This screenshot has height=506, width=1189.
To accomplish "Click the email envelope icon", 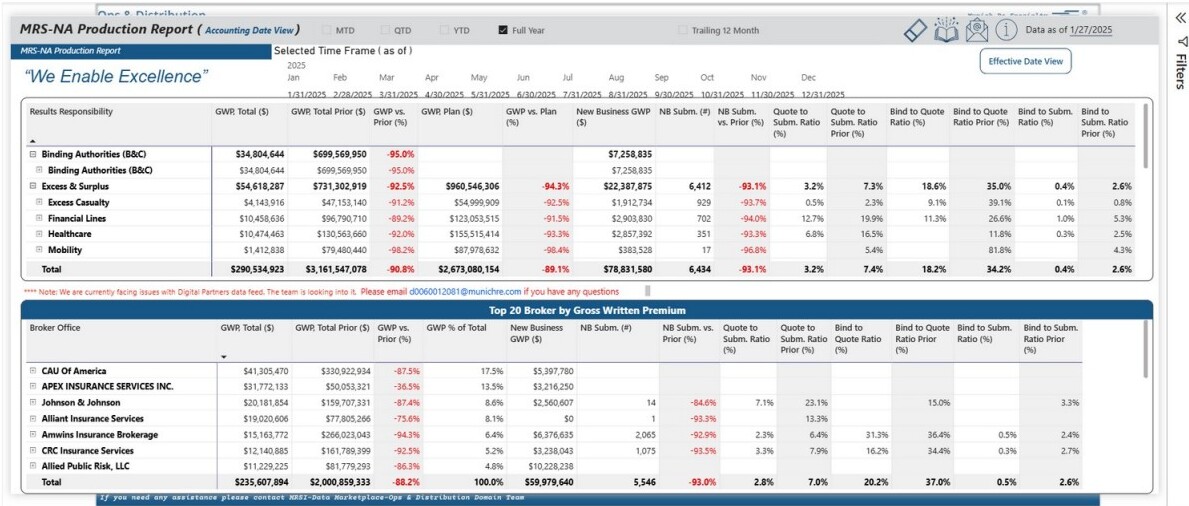I will [x=978, y=30].
